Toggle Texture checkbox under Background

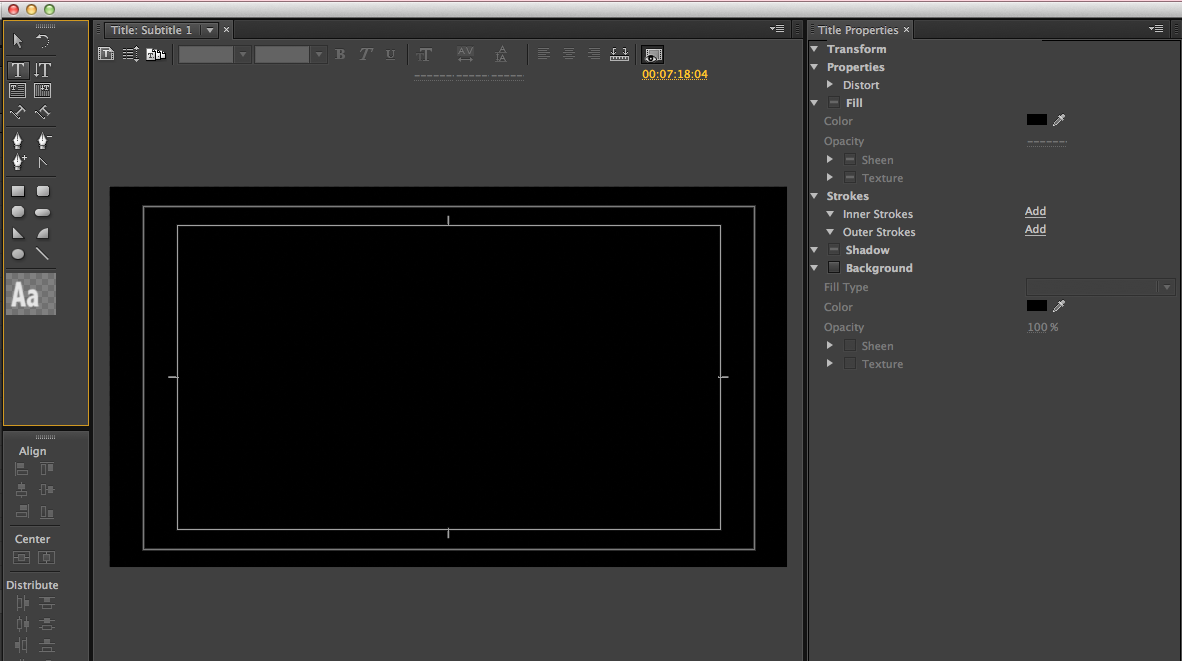click(850, 364)
